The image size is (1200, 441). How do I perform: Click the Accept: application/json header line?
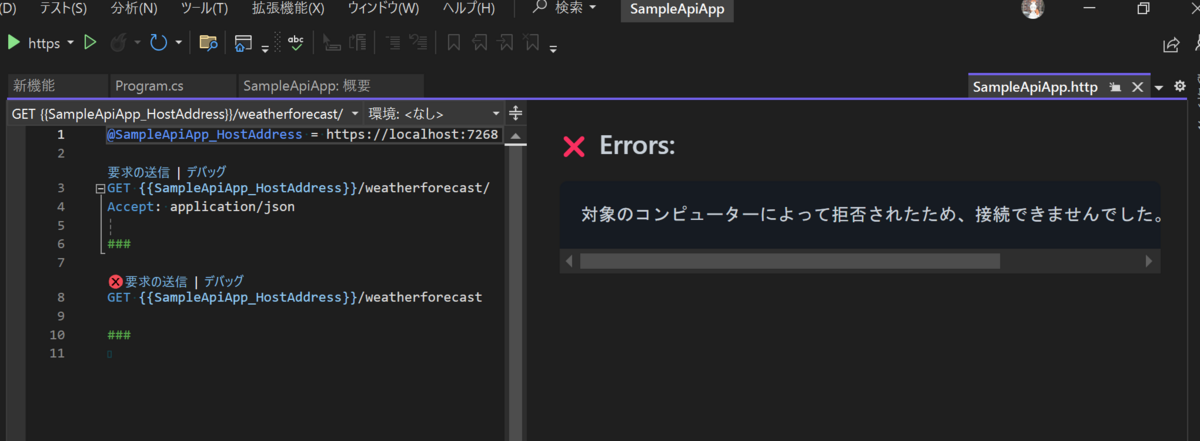201,207
